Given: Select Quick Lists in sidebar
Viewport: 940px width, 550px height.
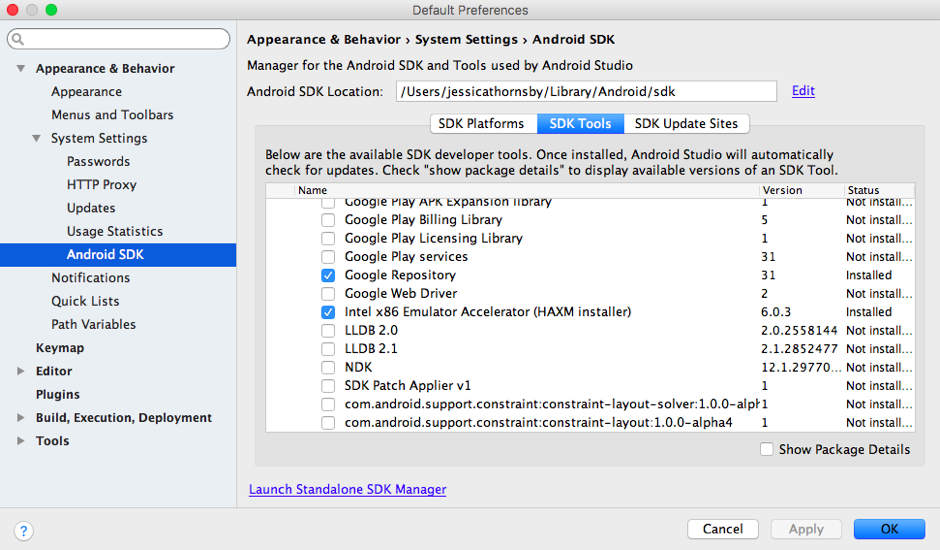Looking at the screenshot, I should point(85,302).
